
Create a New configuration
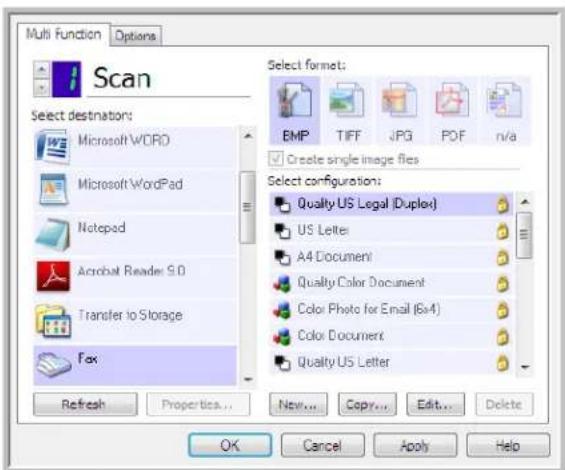click(x=298, y=404)
